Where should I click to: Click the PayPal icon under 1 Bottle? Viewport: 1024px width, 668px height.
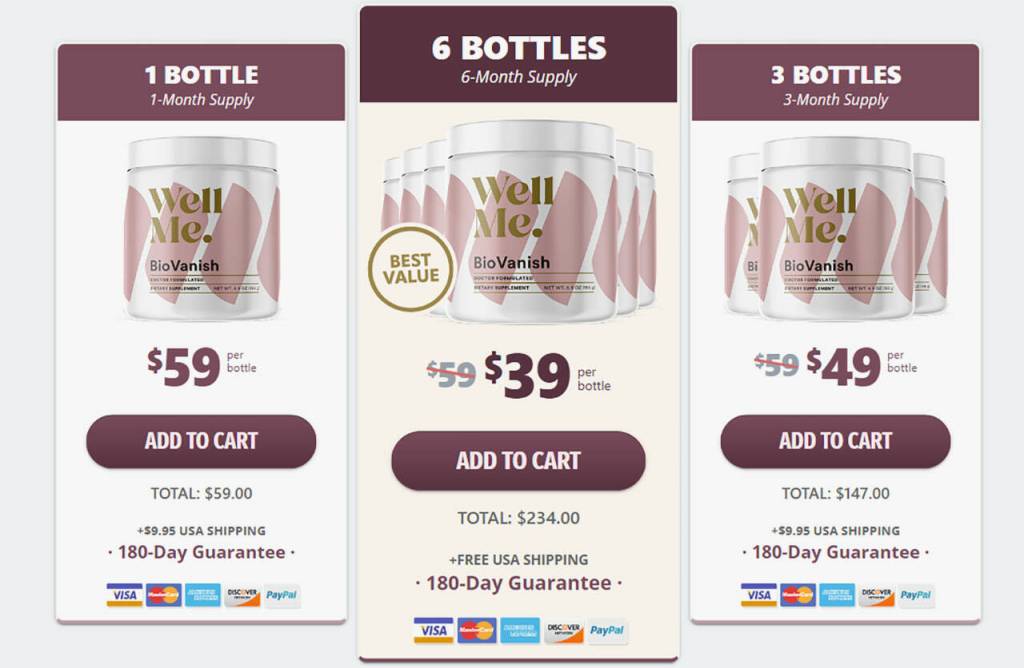click(282, 596)
